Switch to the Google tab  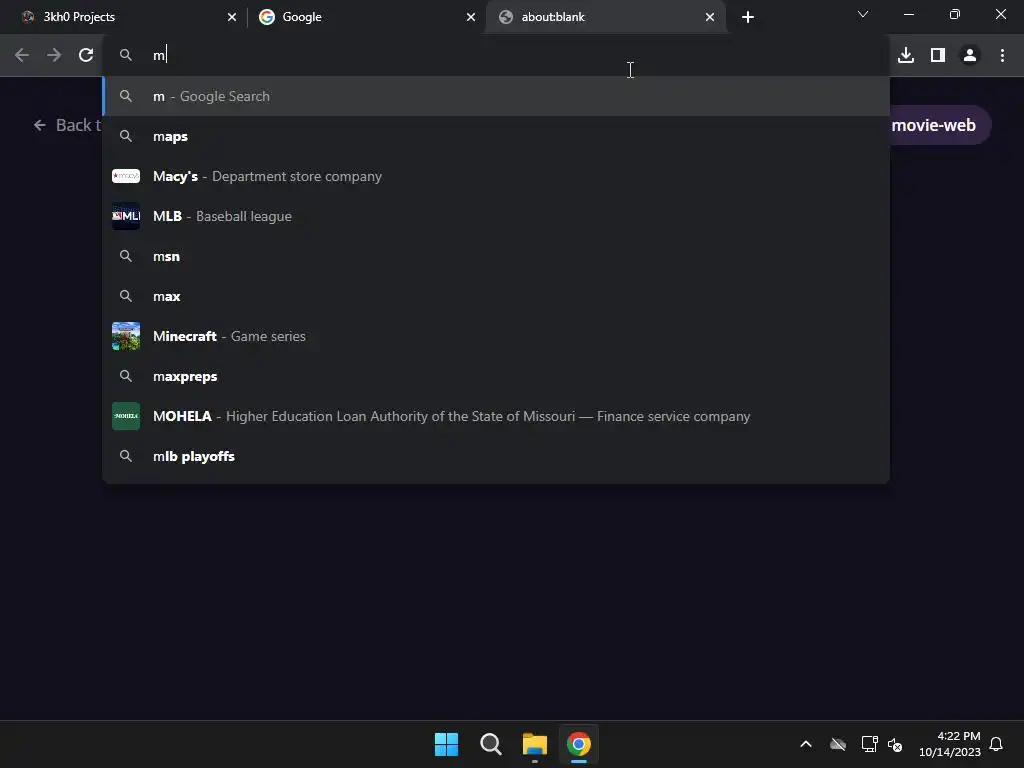coord(366,17)
